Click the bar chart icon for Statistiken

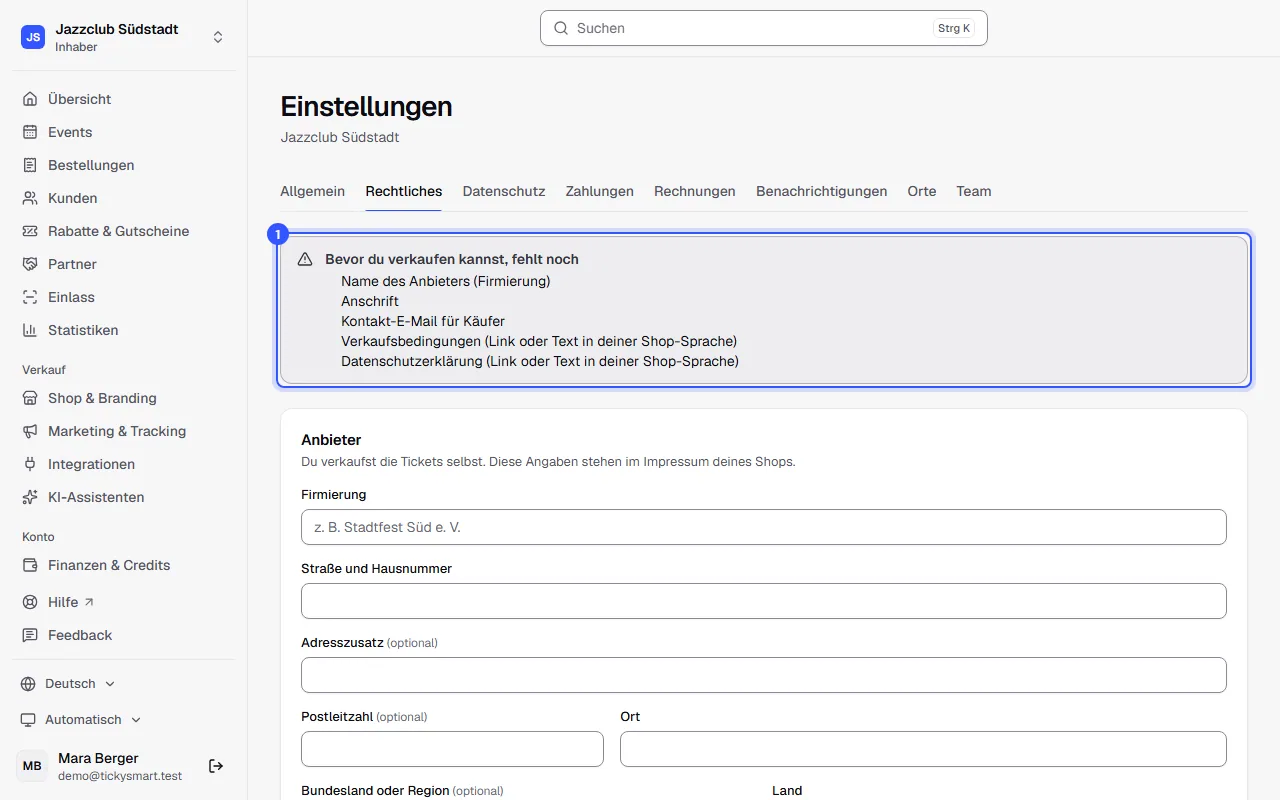pos(30,330)
